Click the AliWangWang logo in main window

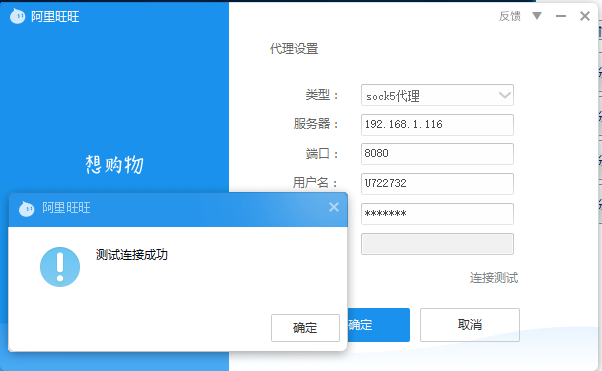(17, 16)
